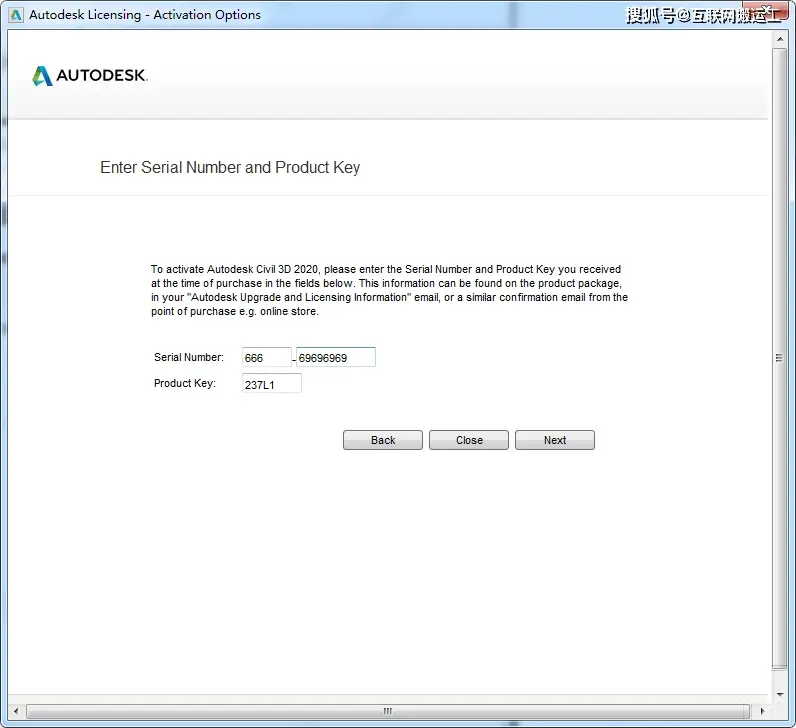
Task: Click the Autodesk "A" logo emblem
Action: point(42,76)
